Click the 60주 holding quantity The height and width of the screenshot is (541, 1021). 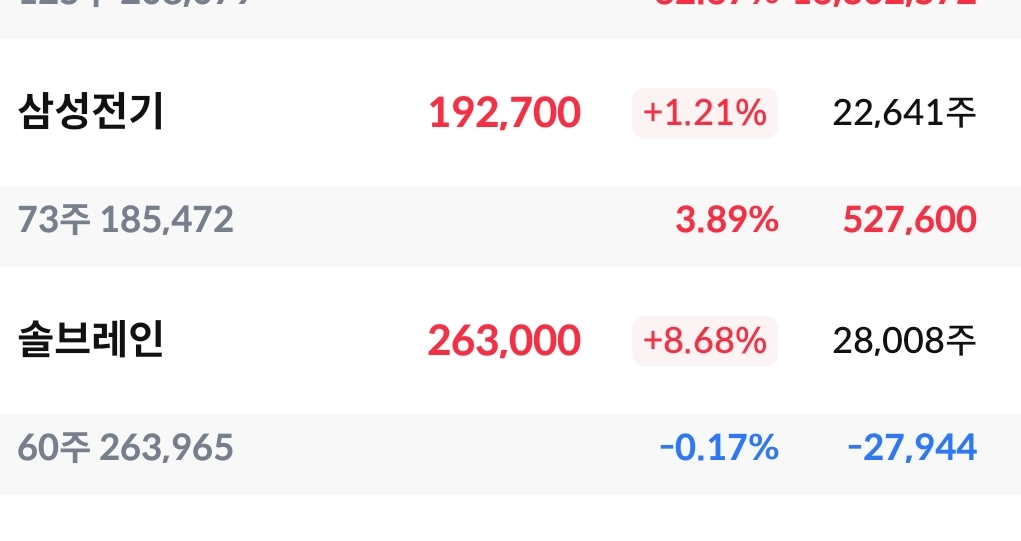coord(53,447)
